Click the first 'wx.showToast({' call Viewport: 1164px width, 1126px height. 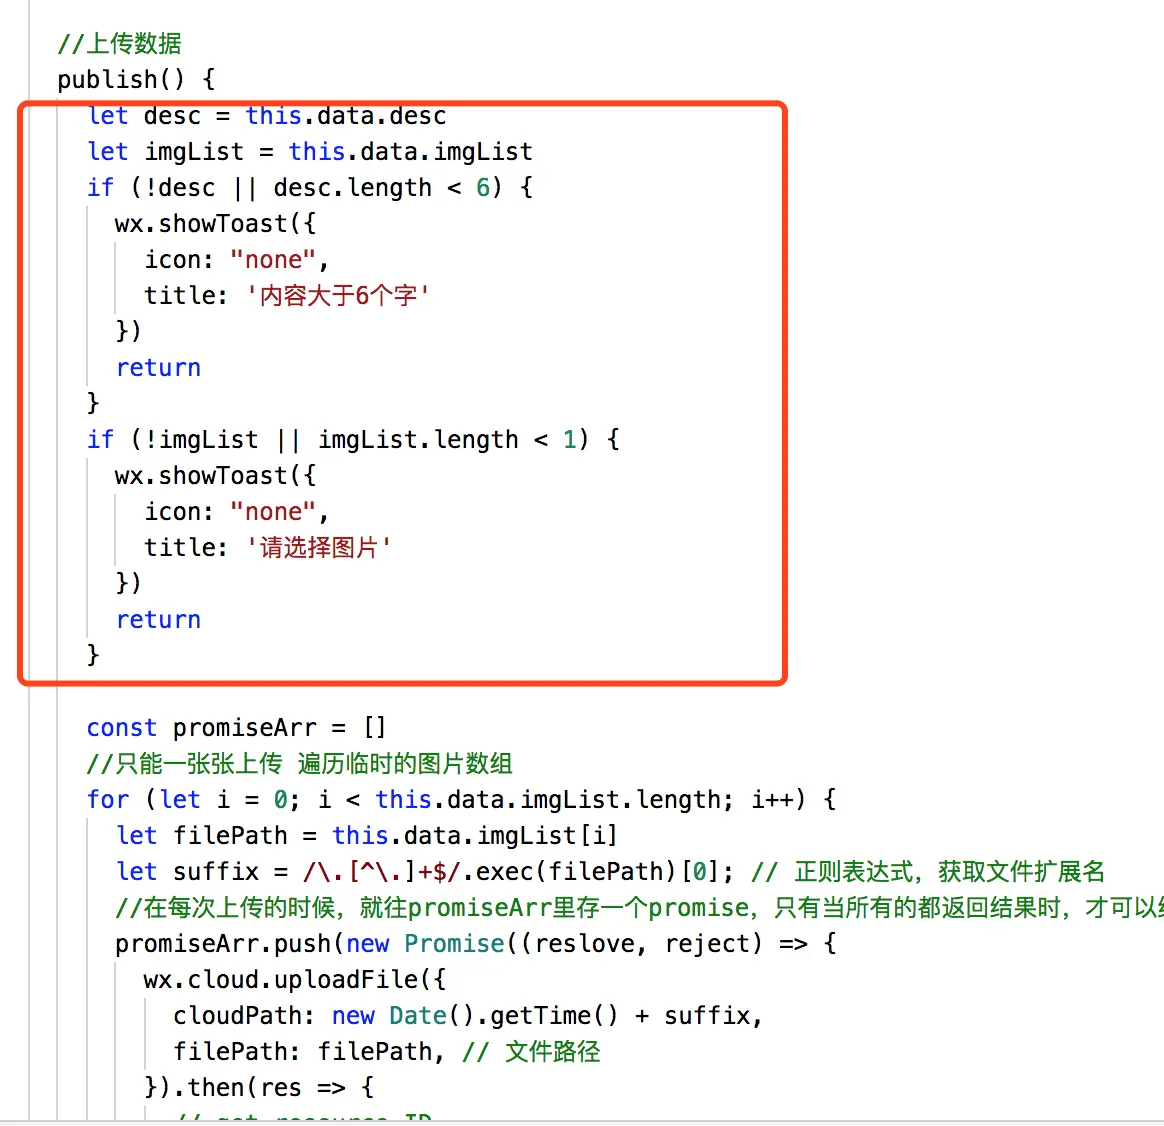(x=215, y=223)
